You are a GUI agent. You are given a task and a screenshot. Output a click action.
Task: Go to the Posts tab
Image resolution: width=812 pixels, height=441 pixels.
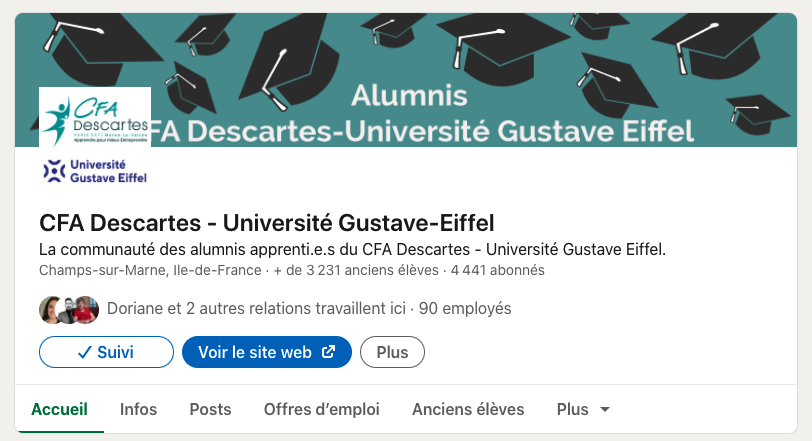pyautogui.click(x=210, y=409)
